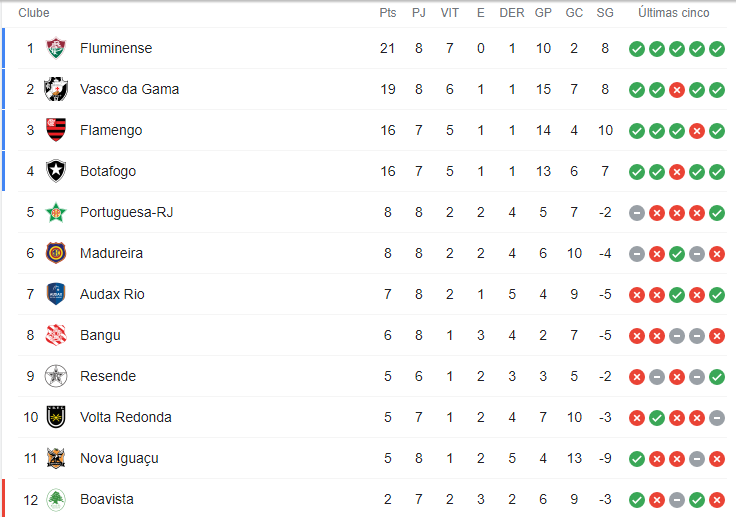736x517 pixels.
Task: Select the Flamengo red-black crest
Action: coord(56,130)
